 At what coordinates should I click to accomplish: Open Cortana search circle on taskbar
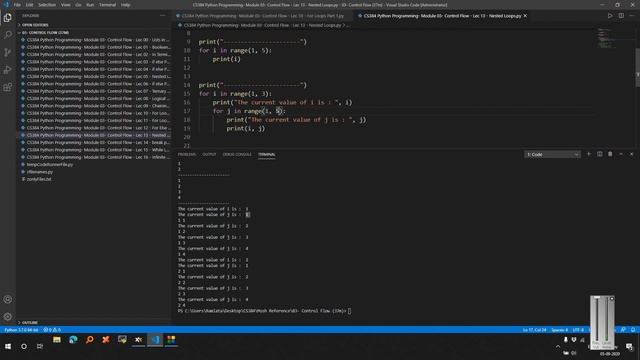pyautogui.click(x=24, y=346)
